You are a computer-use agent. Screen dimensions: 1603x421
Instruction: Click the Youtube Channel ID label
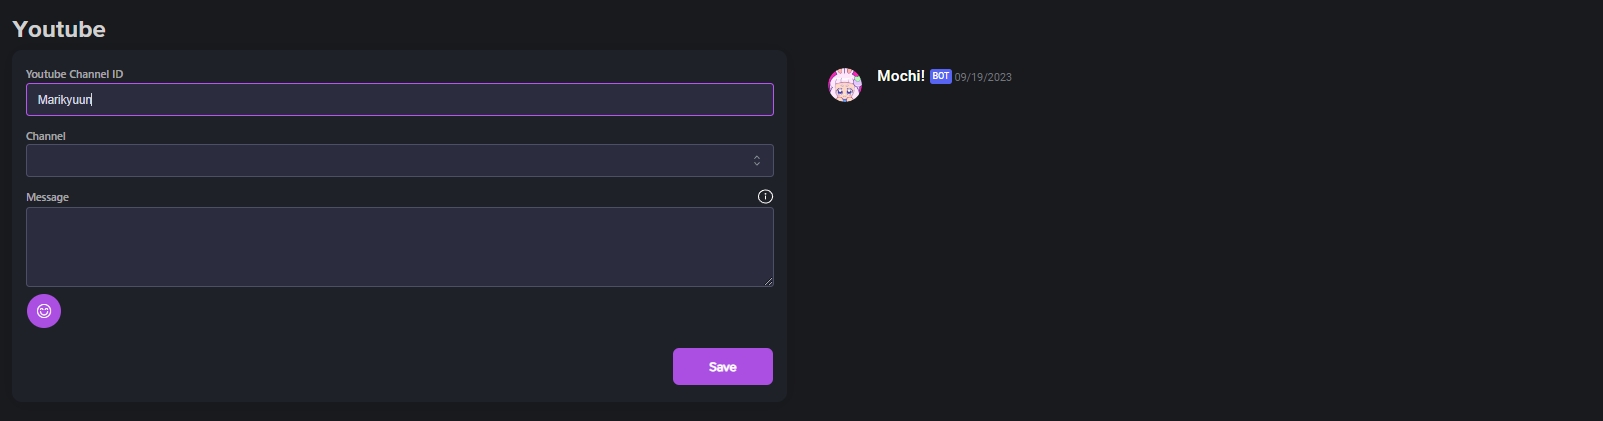pos(74,74)
